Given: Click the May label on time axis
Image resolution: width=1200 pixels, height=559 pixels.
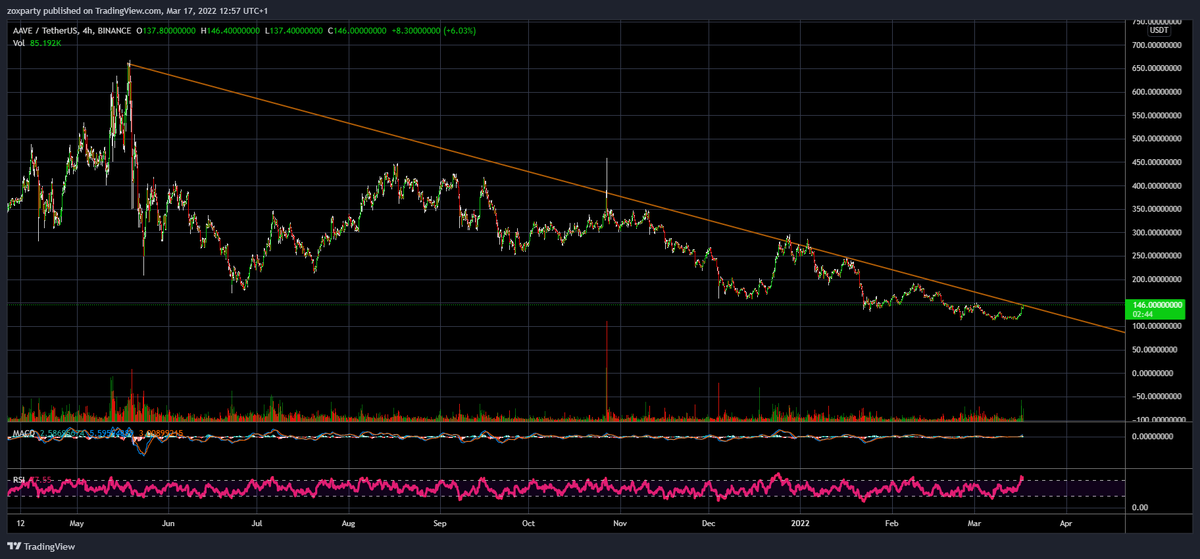Looking at the screenshot, I should [x=79, y=522].
